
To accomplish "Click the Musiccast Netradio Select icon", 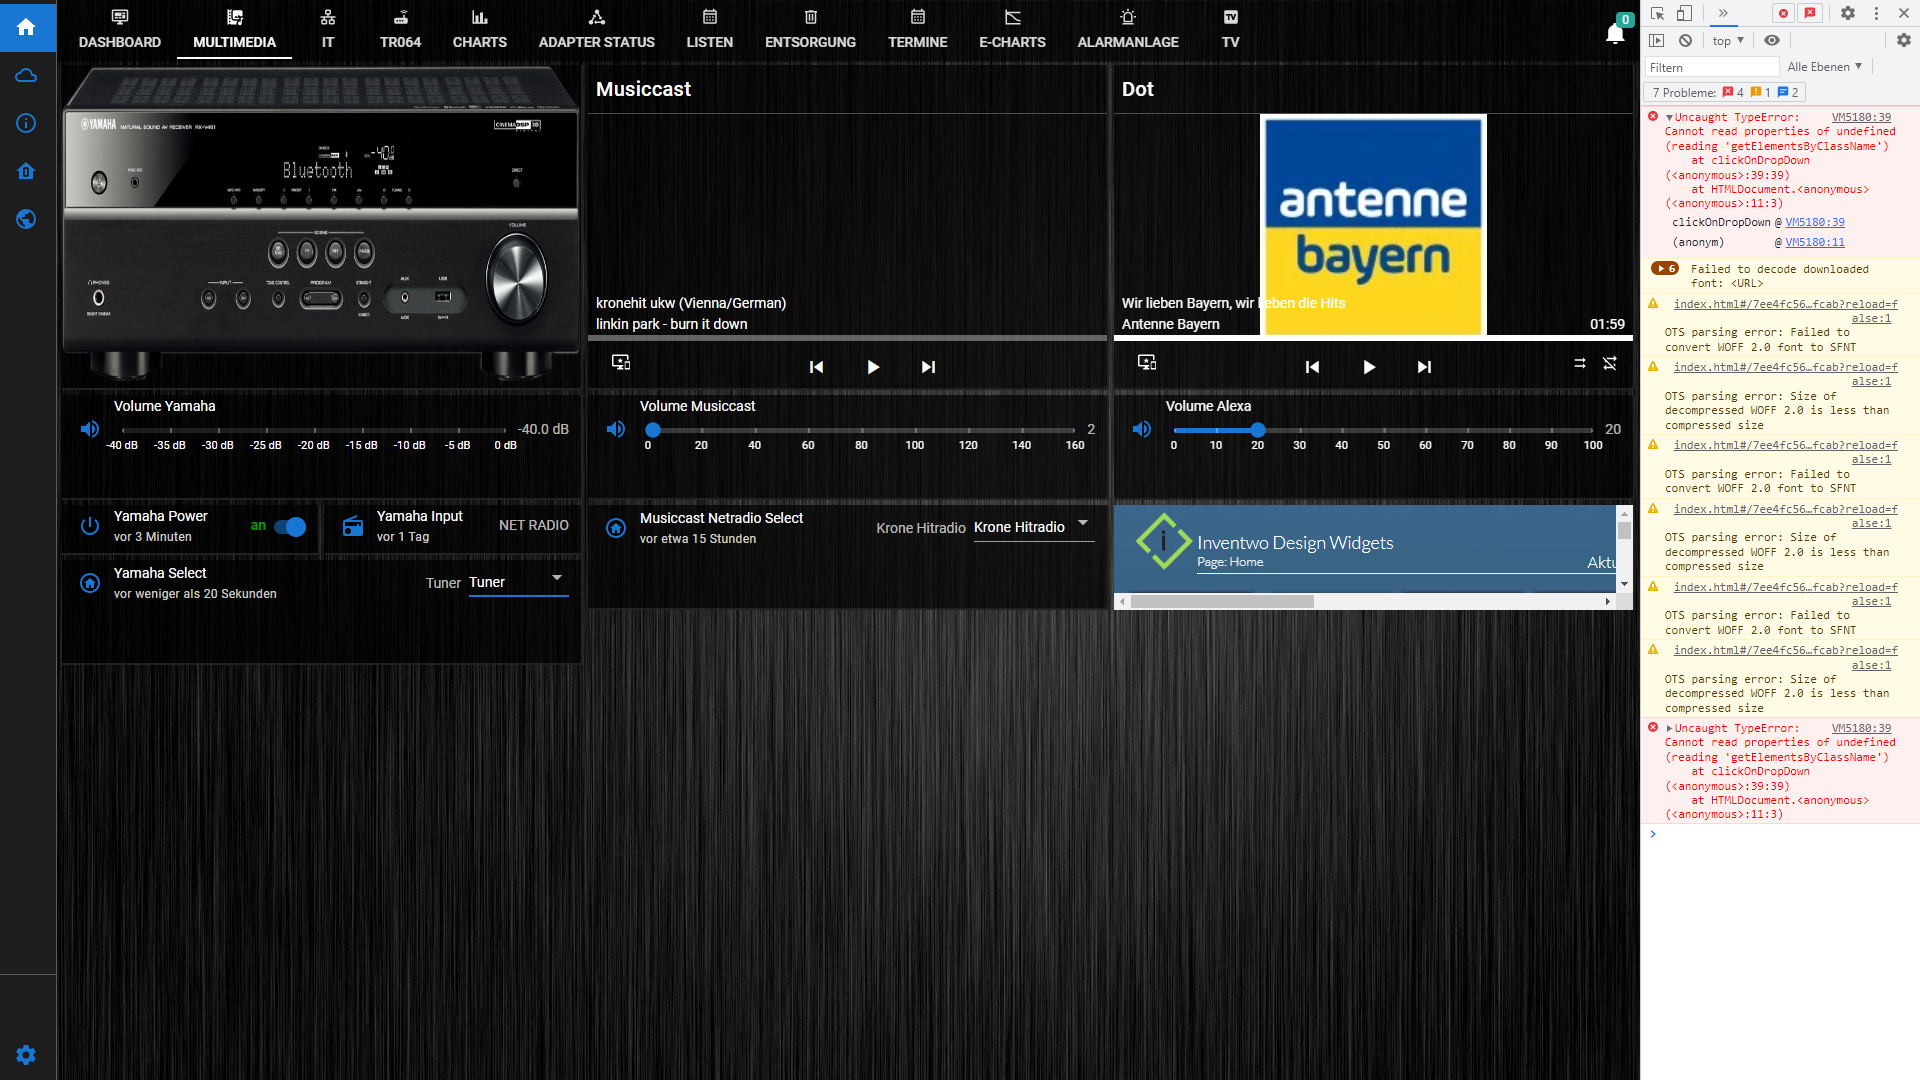I will (x=616, y=528).
